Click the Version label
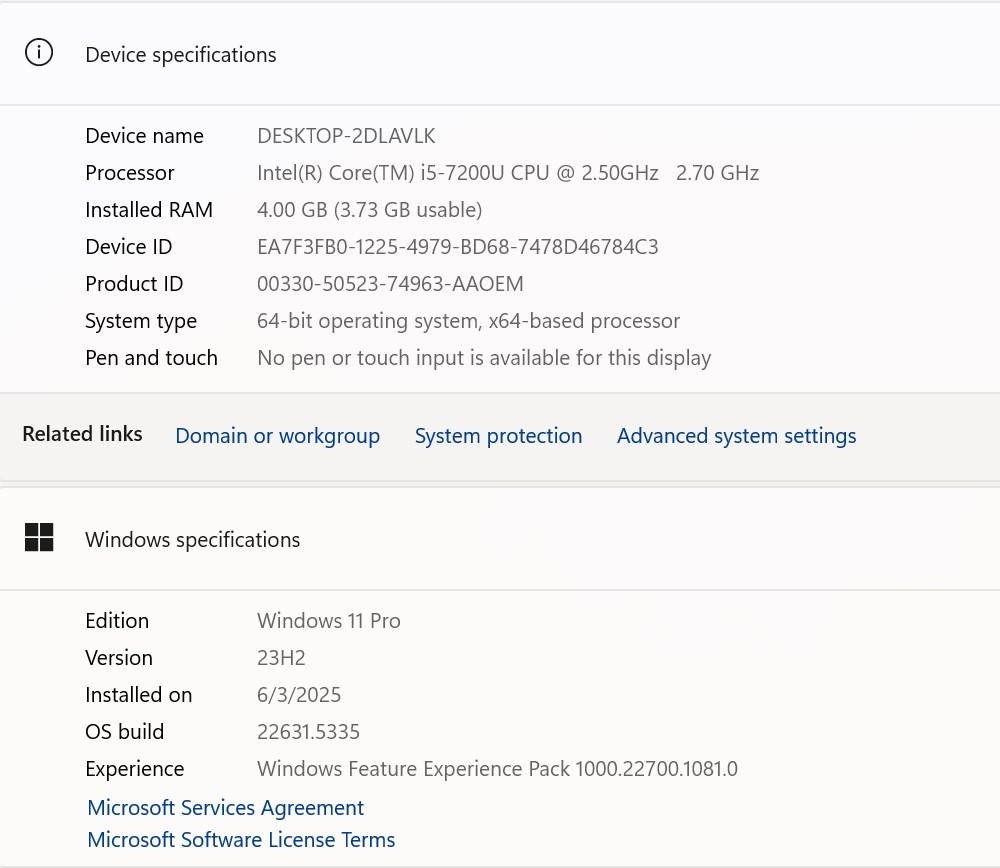 tap(119, 658)
